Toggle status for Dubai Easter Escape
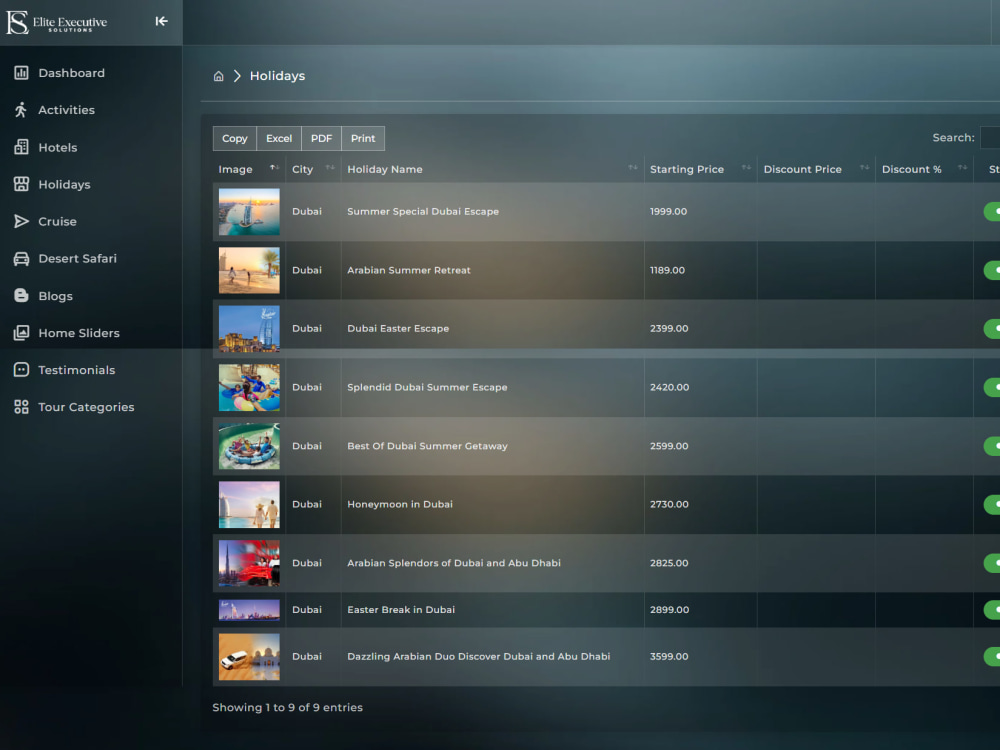This screenshot has height=750, width=1000. pos(992,329)
